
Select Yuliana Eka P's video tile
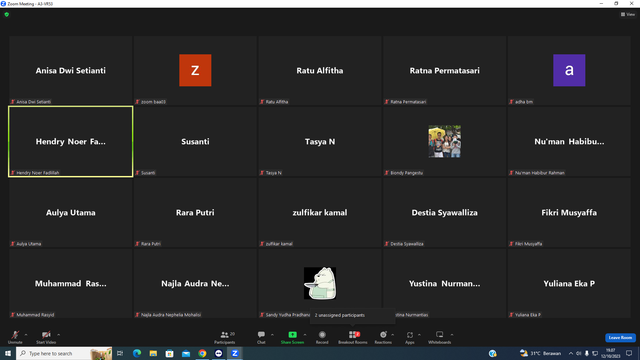(x=569, y=284)
